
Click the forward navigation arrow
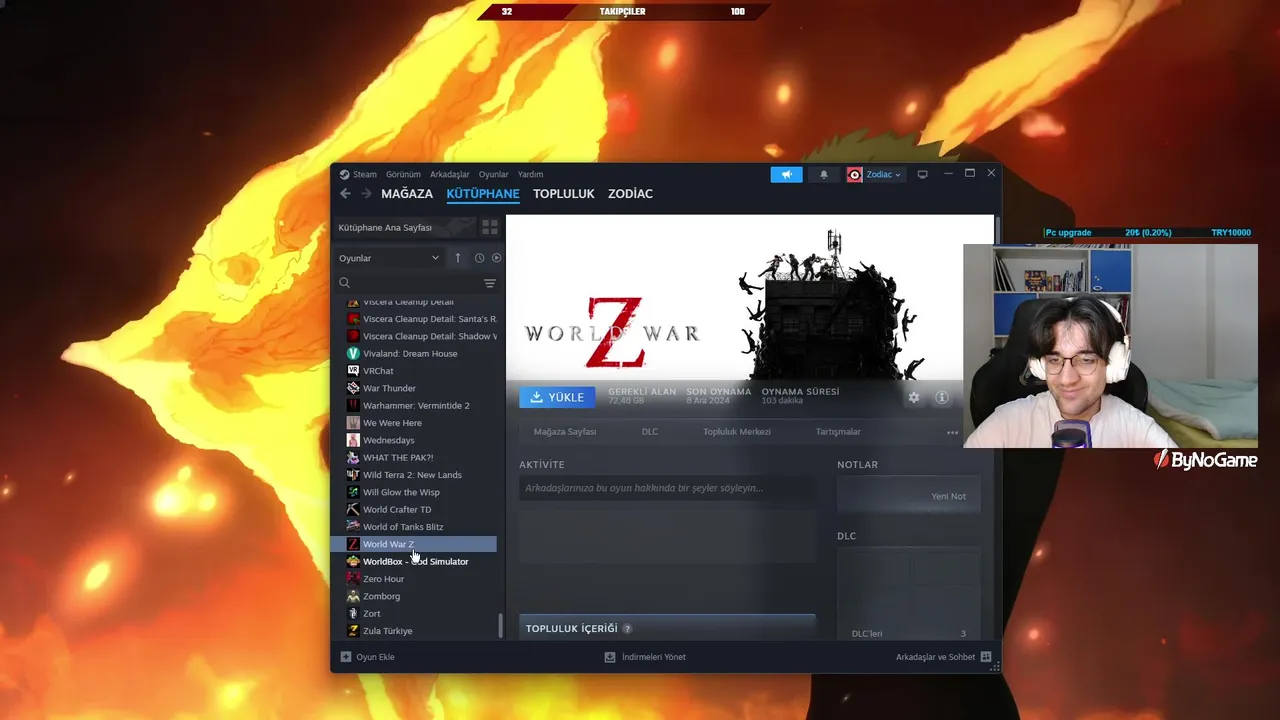coord(366,194)
